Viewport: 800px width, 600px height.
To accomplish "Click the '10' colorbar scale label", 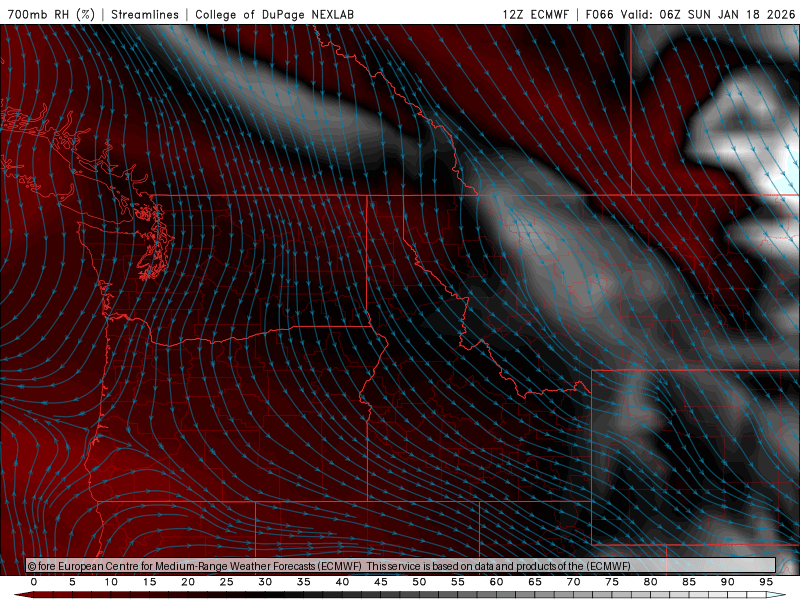I will (111, 582).
